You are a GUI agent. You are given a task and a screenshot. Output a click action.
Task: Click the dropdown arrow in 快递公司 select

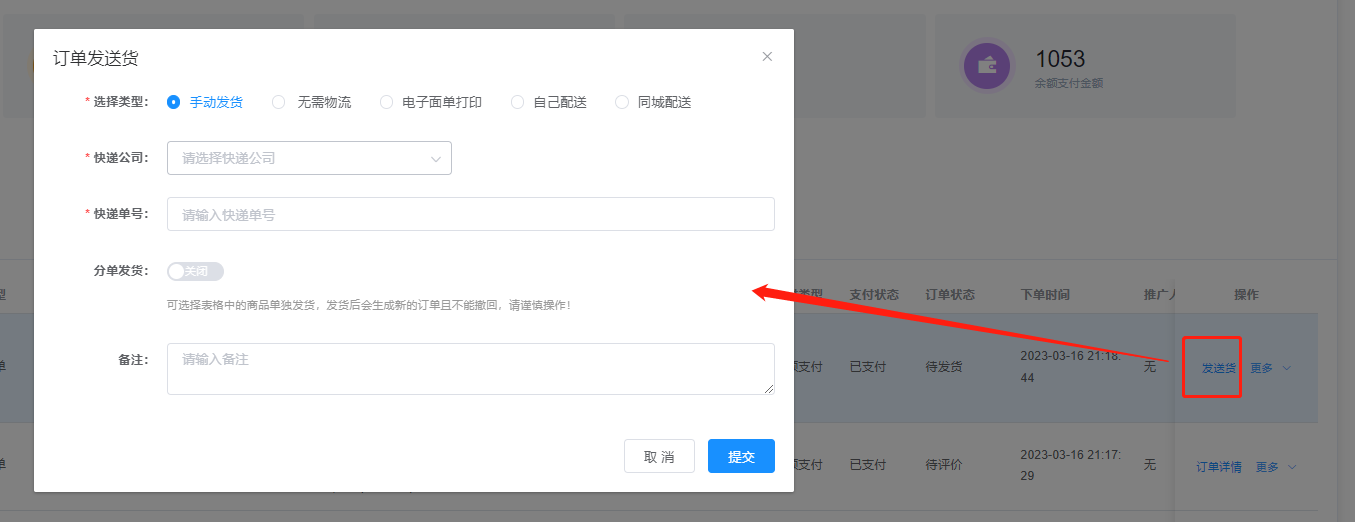pyautogui.click(x=436, y=158)
